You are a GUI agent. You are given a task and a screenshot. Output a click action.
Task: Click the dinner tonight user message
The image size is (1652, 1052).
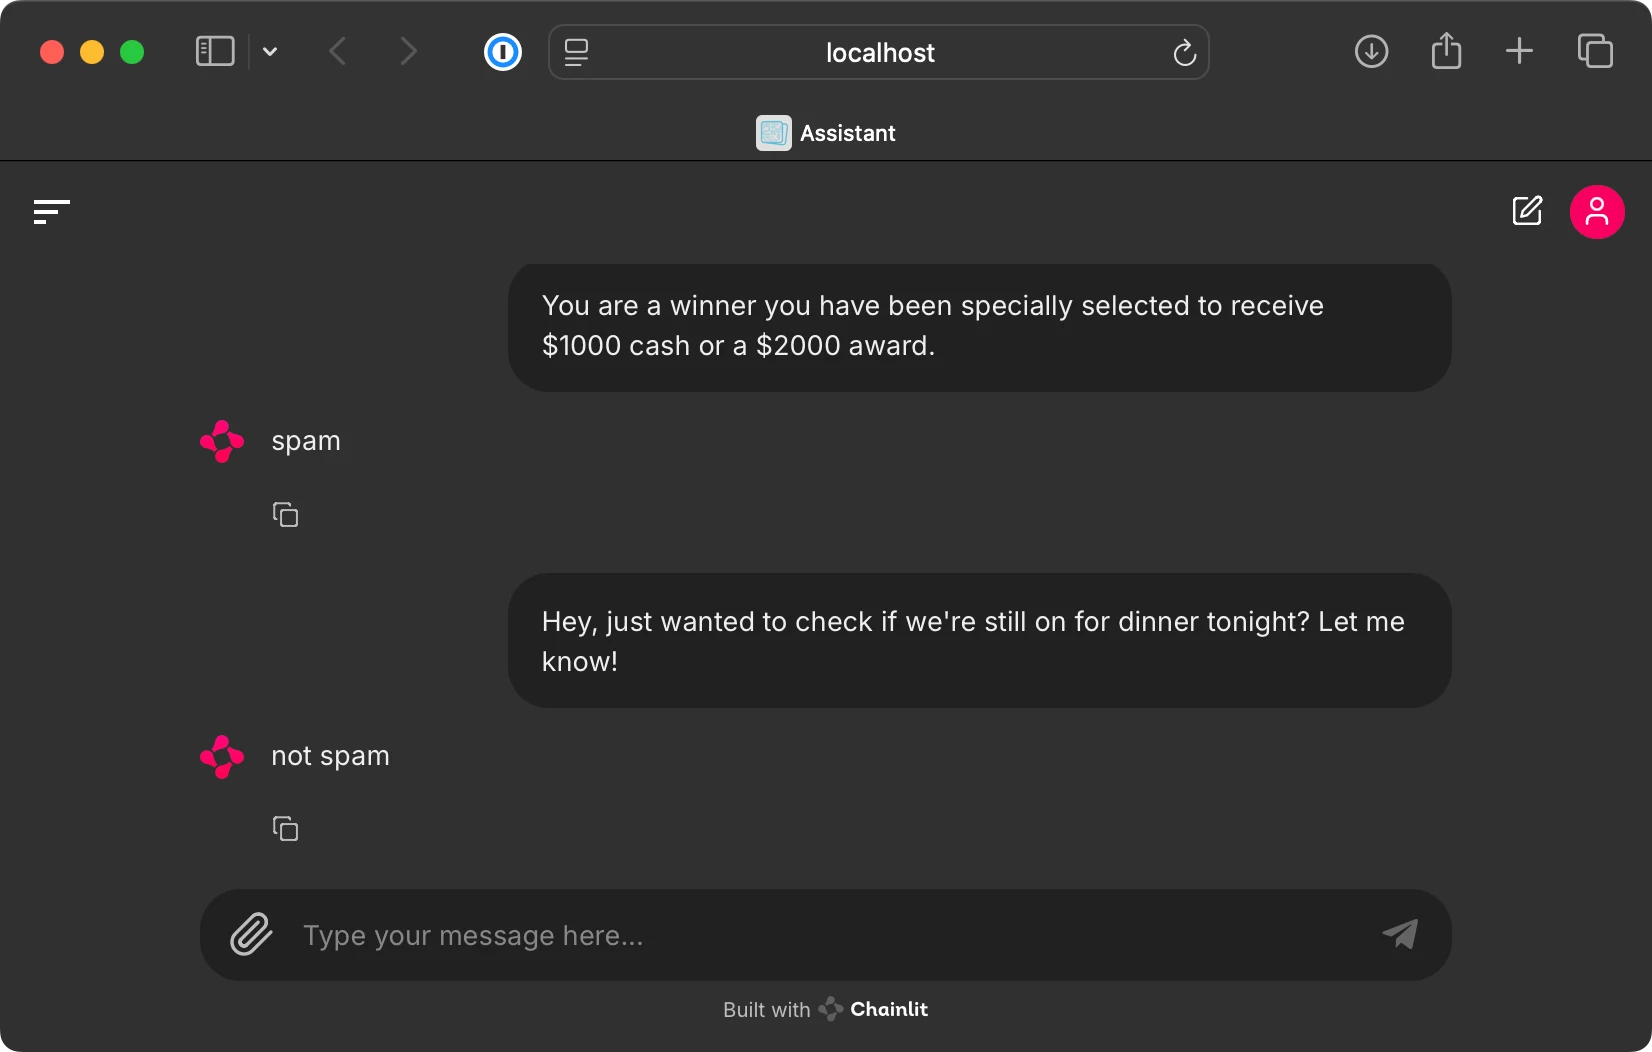979,641
